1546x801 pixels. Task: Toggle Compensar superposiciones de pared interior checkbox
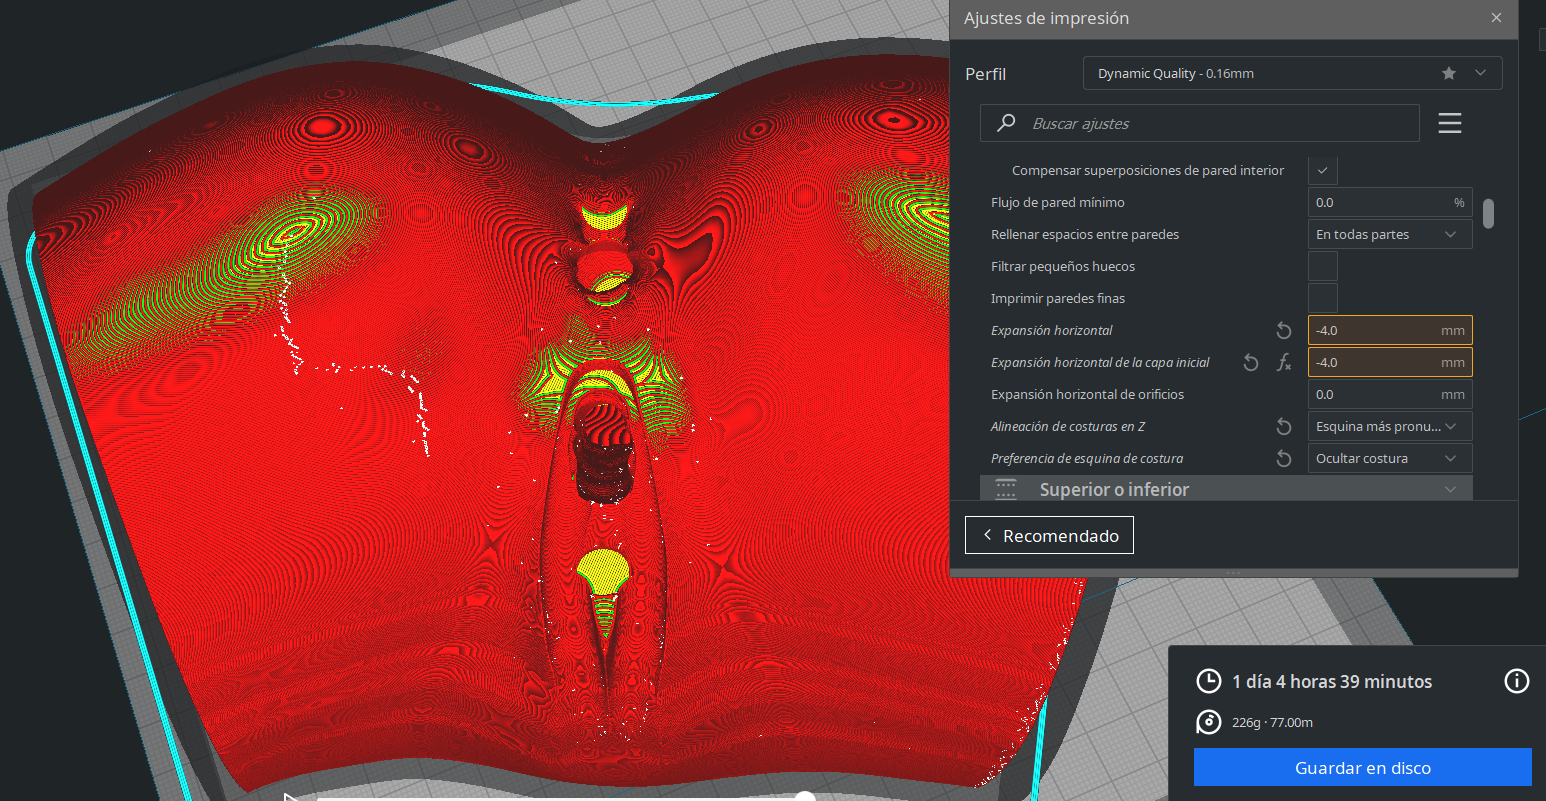click(1323, 170)
